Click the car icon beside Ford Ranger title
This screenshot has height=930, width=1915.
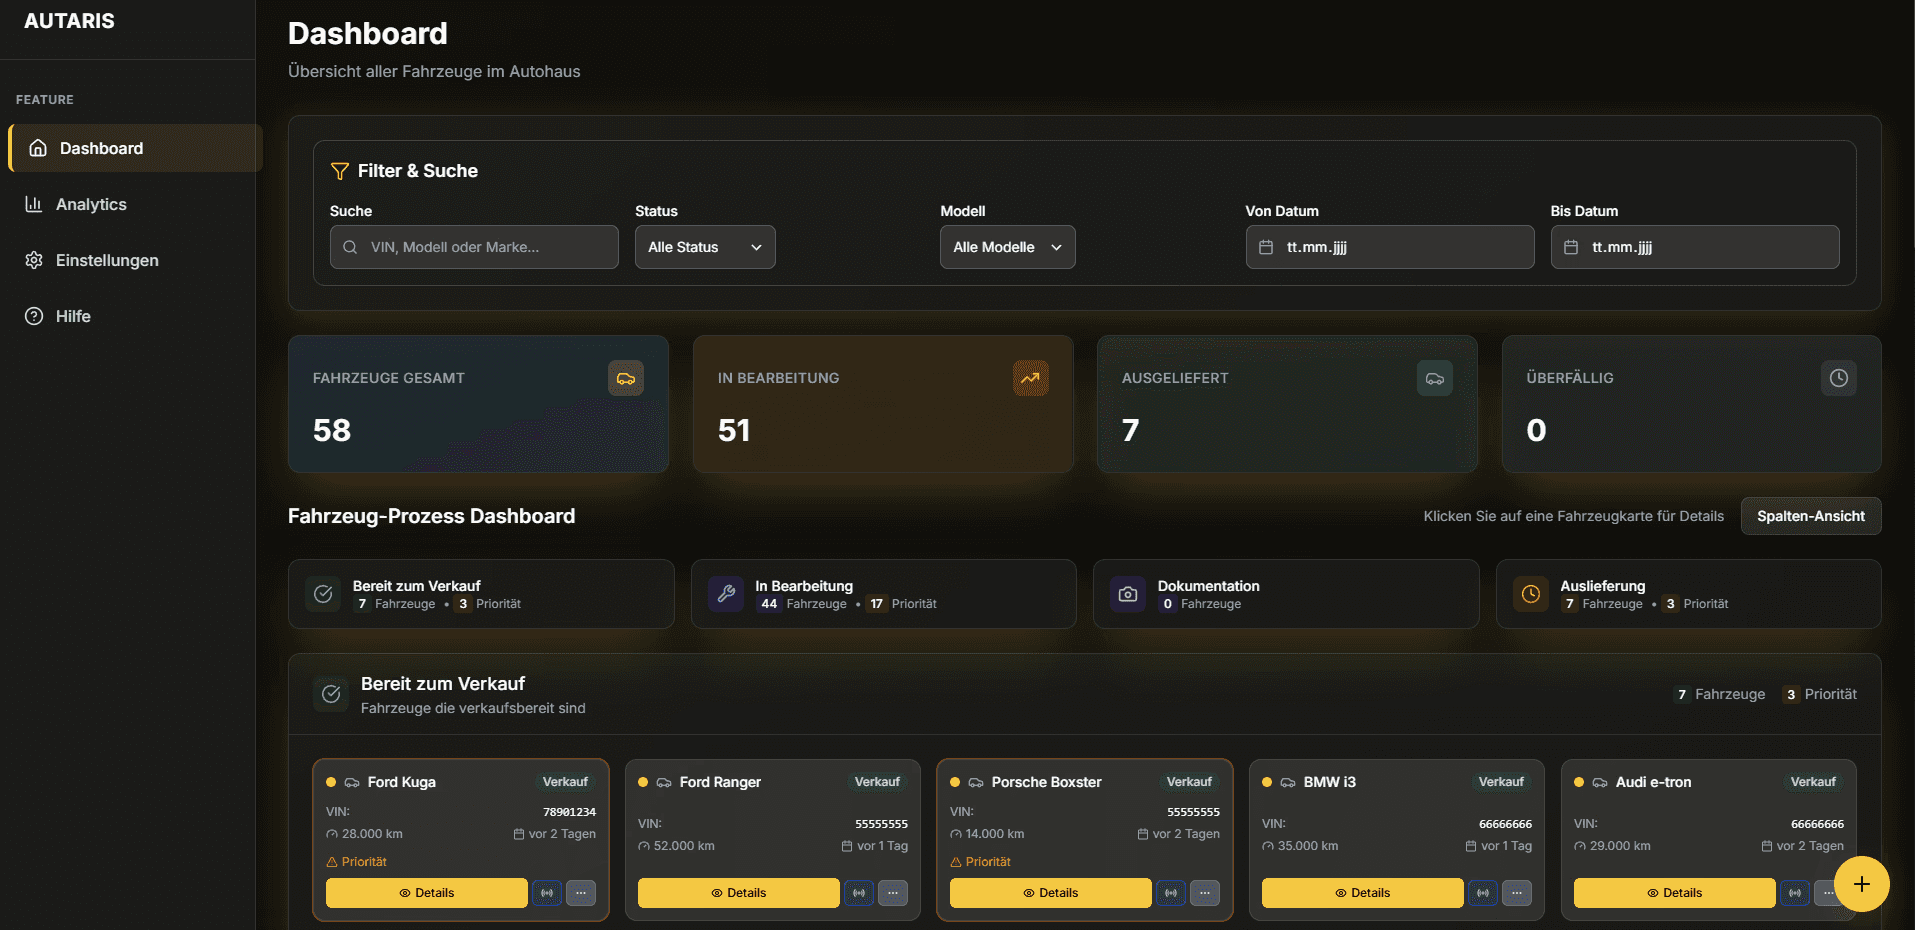664,782
